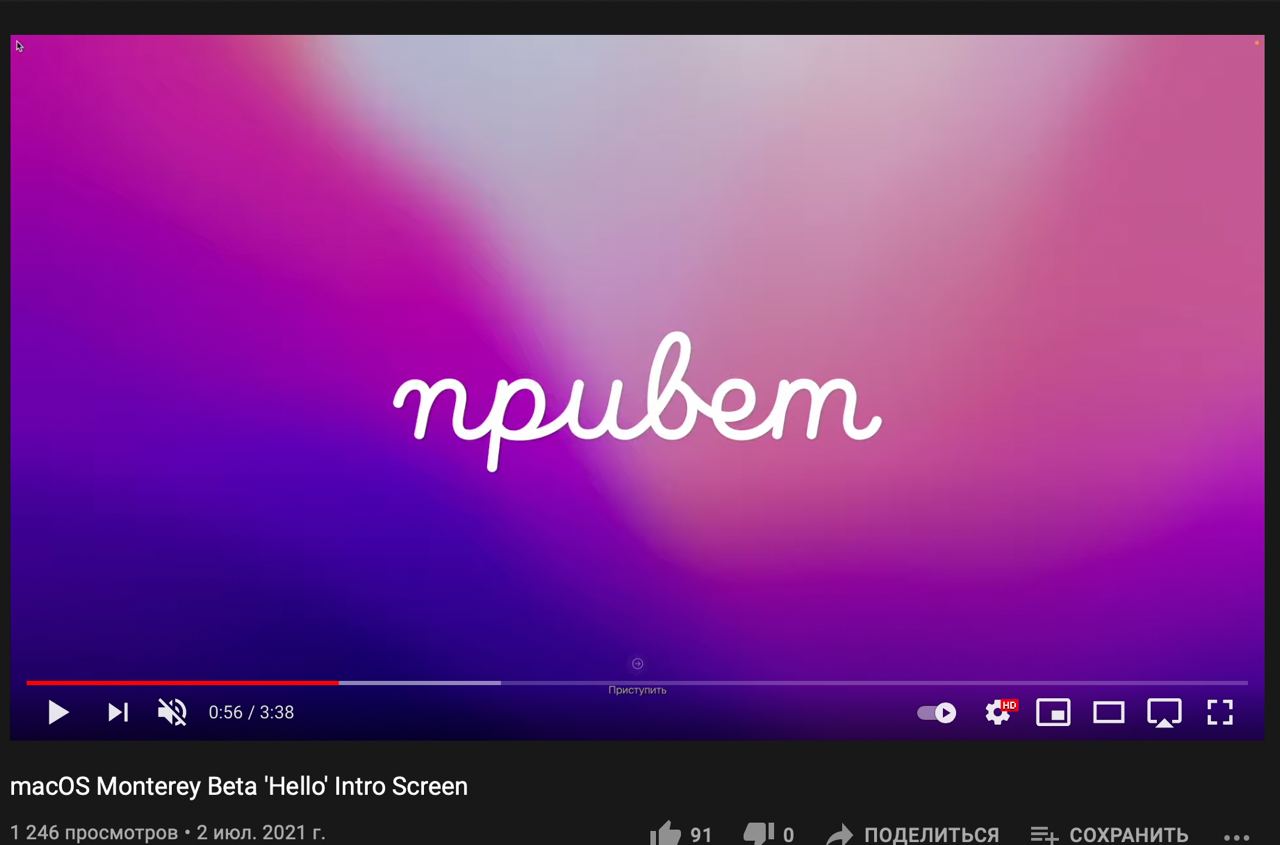Open the AirPlay cast option
Image resolution: width=1280 pixels, height=845 pixels.
[x=1164, y=712]
